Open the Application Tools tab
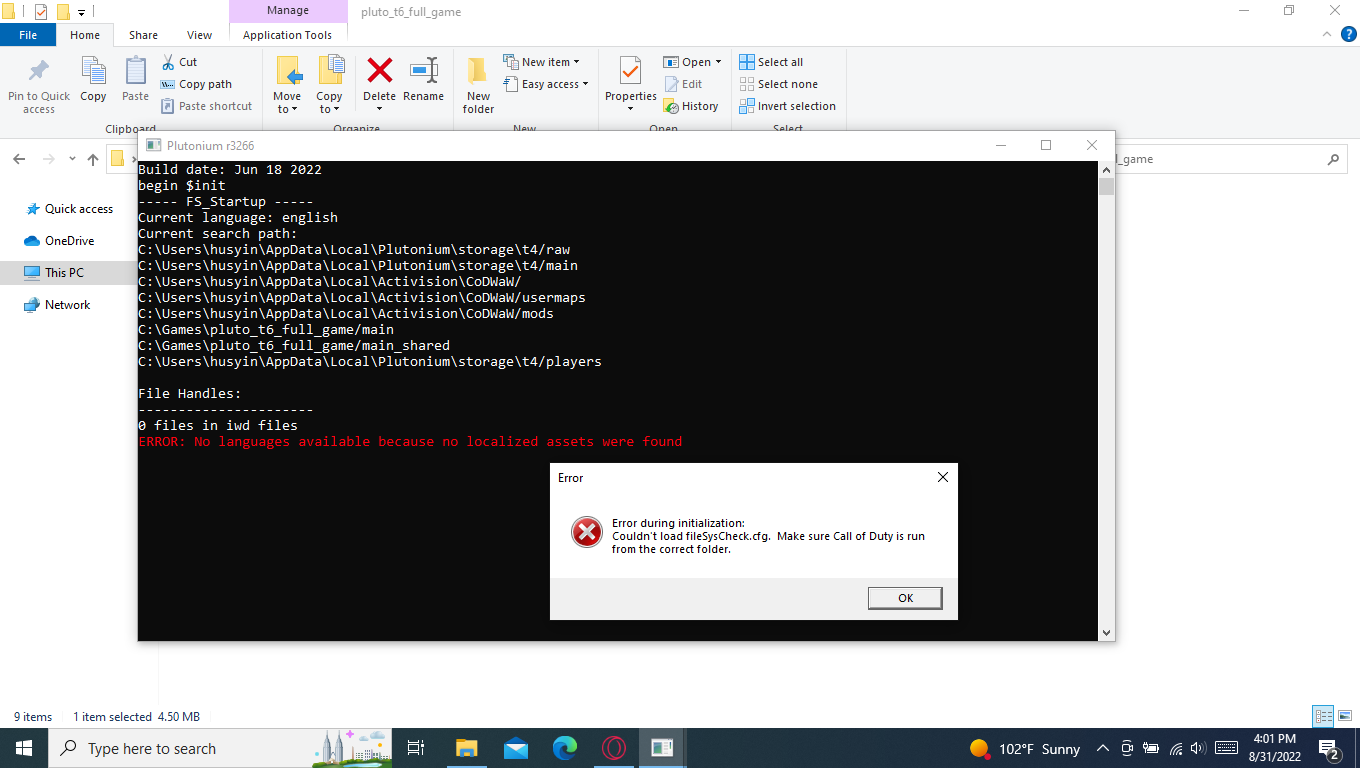 coord(287,35)
